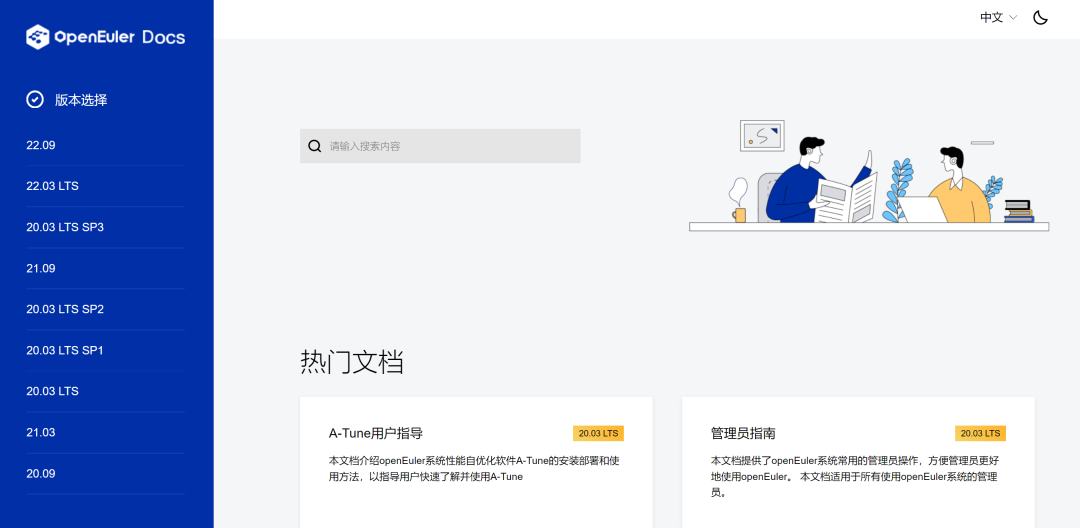Viewport: 1080px width, 528px height.
Task: Click the 热门文档 heading
Action: point(352,362)
